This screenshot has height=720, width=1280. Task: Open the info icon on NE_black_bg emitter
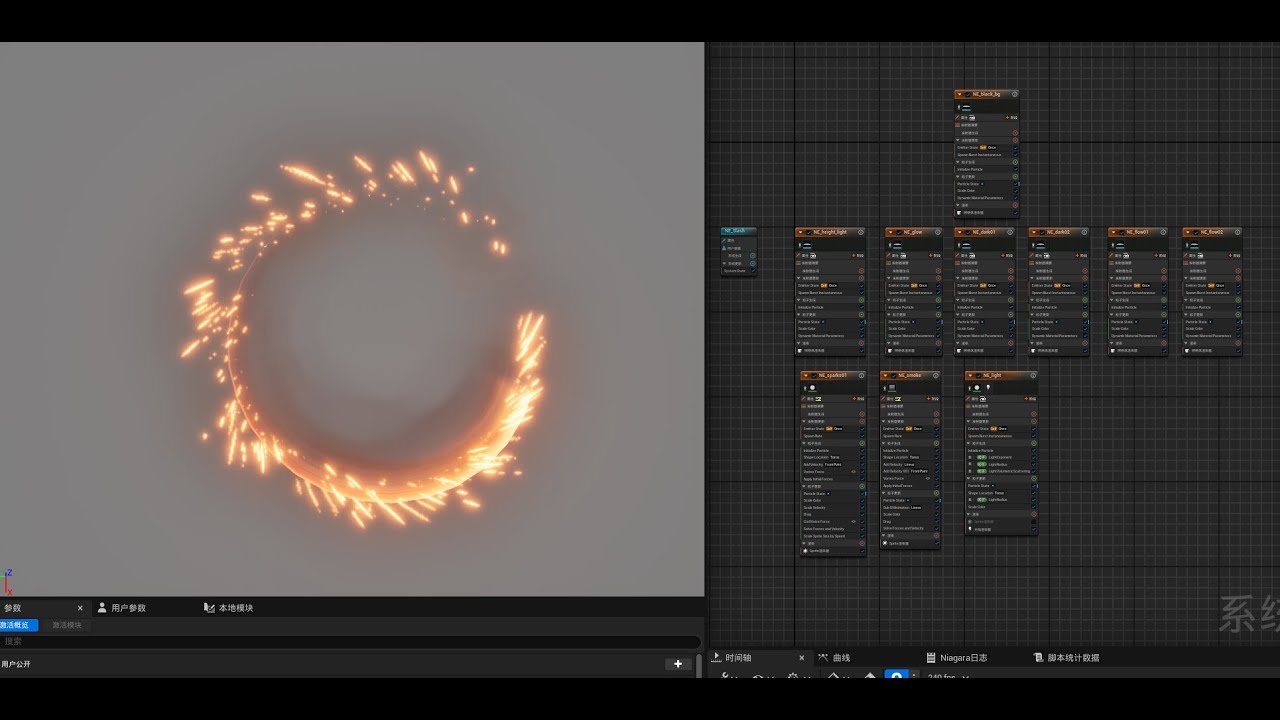pyautogui.click(x=1015, y=94)
